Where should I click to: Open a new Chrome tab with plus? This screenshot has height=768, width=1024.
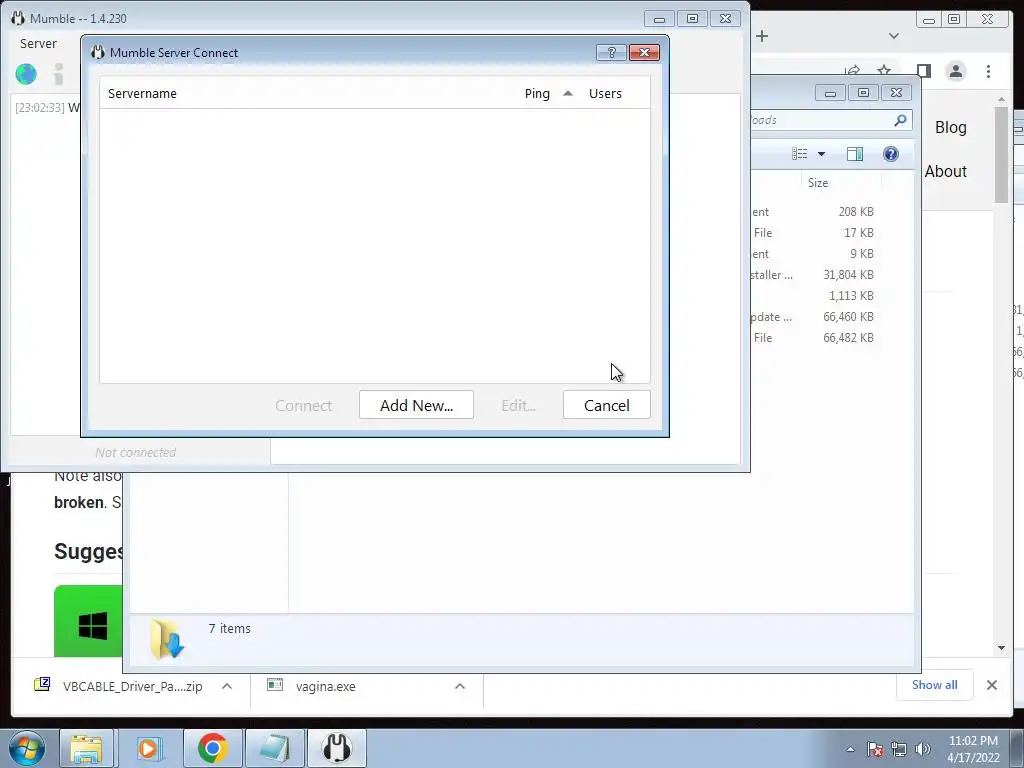pos(761,36)
